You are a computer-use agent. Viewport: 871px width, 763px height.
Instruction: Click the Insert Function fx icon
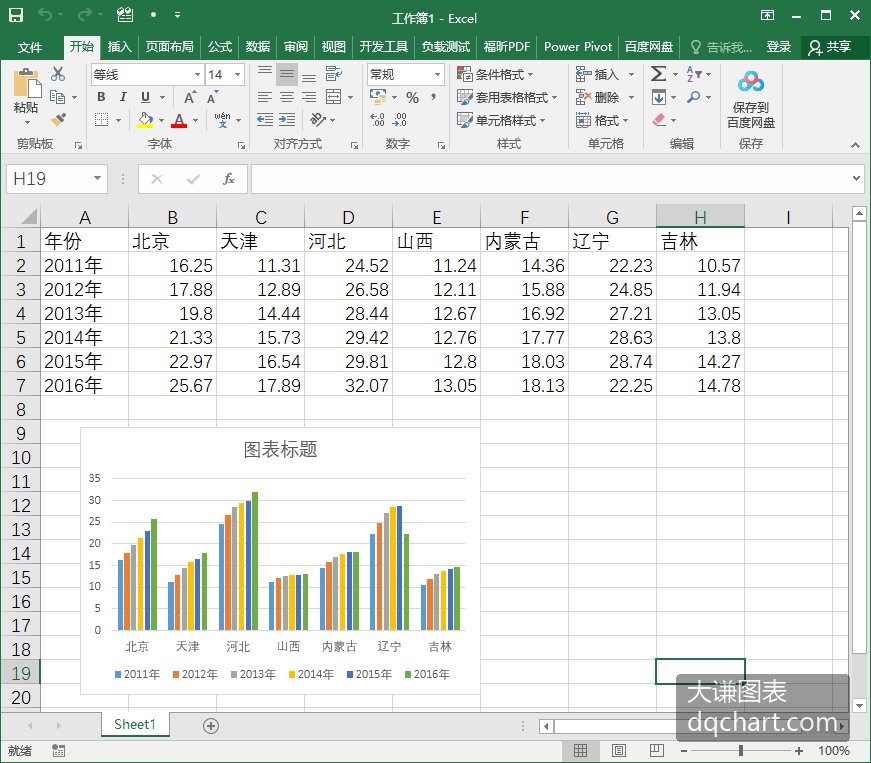tap(228, 179)
